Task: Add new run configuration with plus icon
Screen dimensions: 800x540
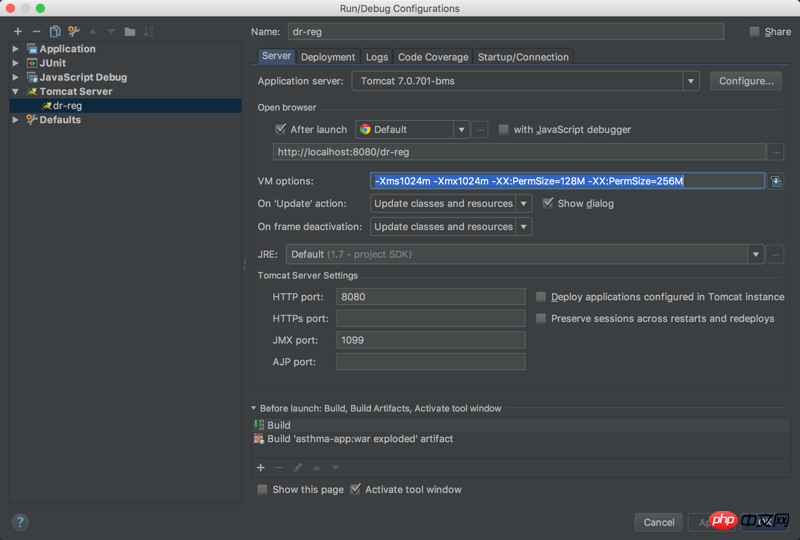Action: tap(17, 32)
